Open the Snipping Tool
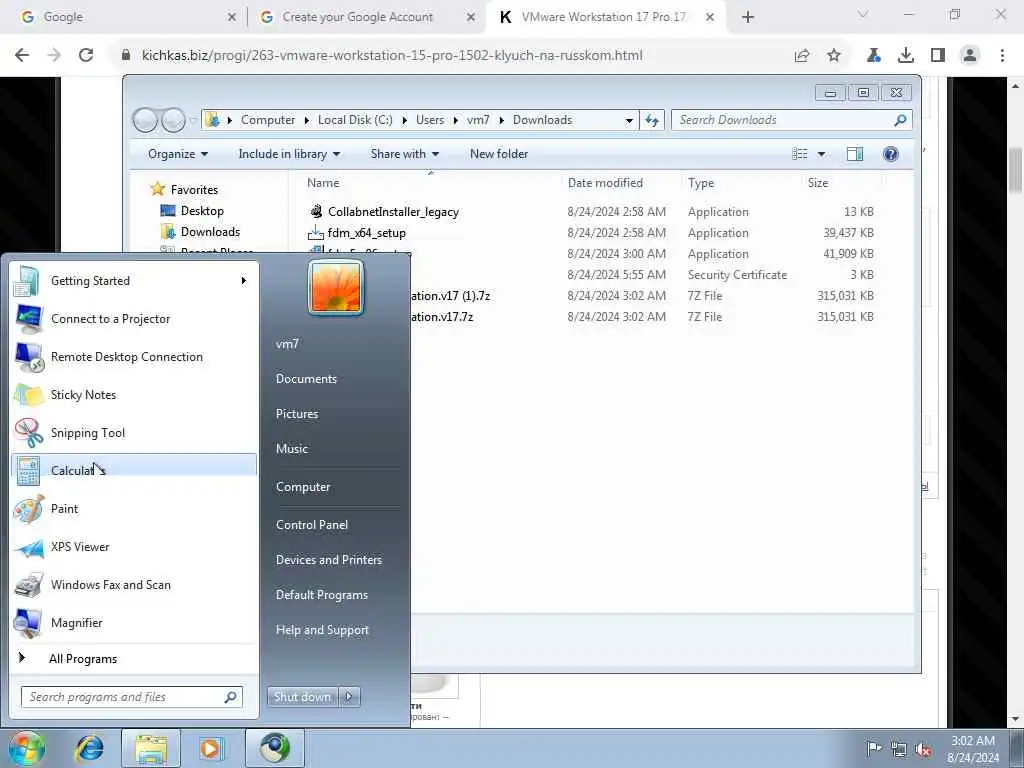 [x=134, y=432]
